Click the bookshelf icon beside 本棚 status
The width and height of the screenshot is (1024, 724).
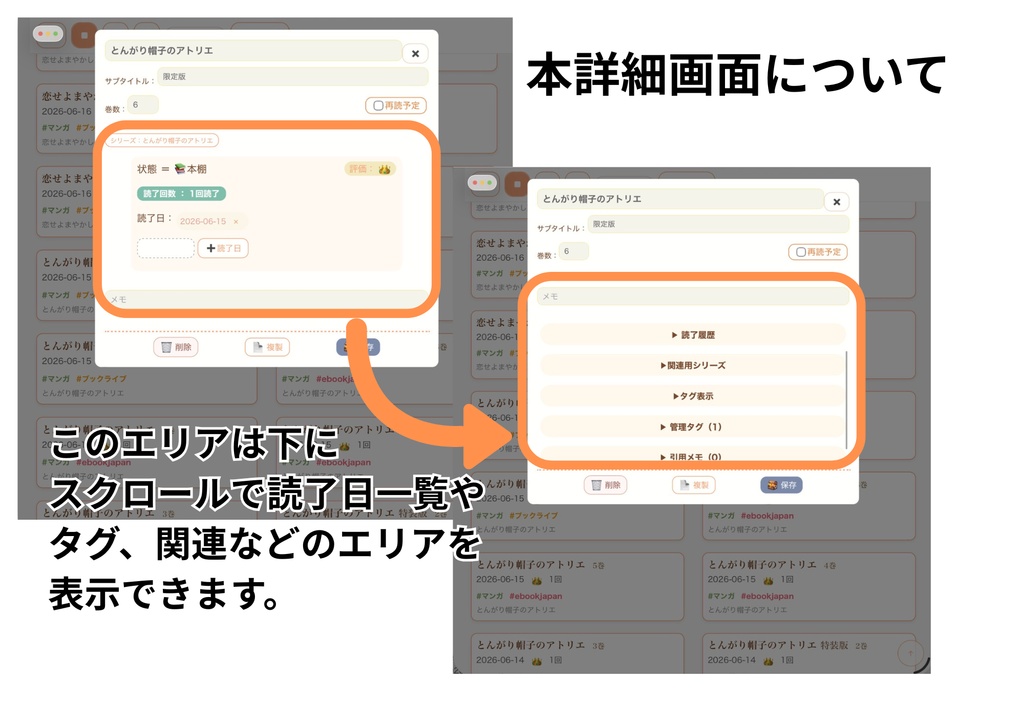[180, 169]
